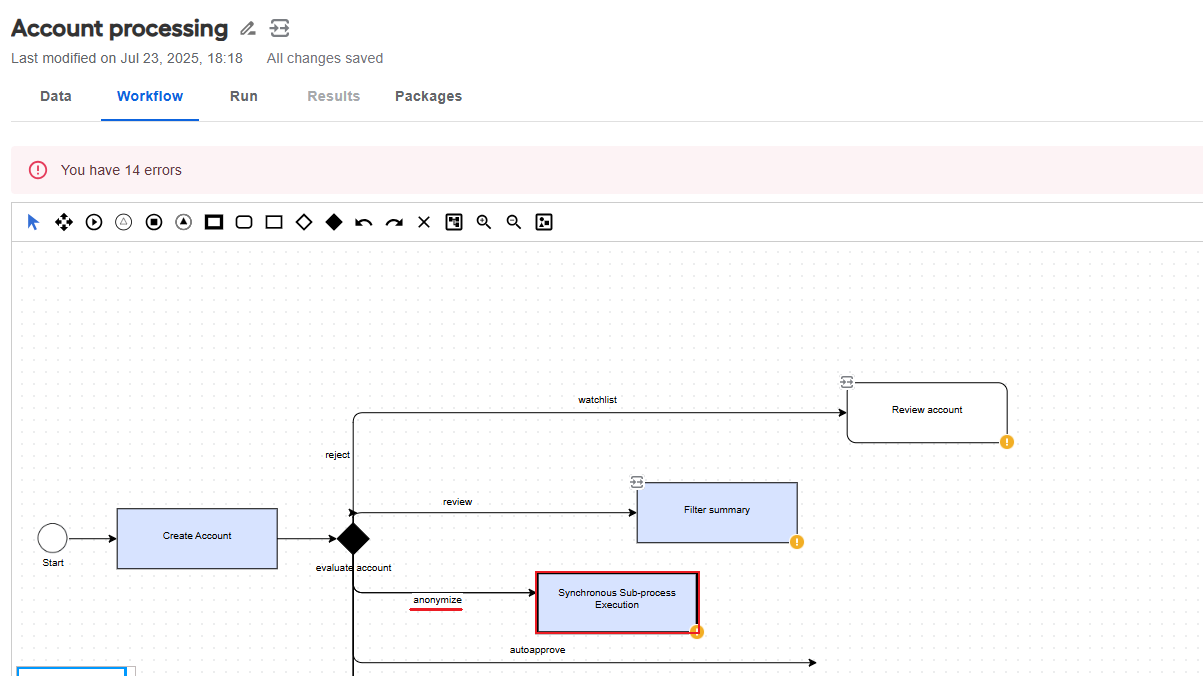
Task: Click the 'You have 14 errors' message
Action: point(121,170)
